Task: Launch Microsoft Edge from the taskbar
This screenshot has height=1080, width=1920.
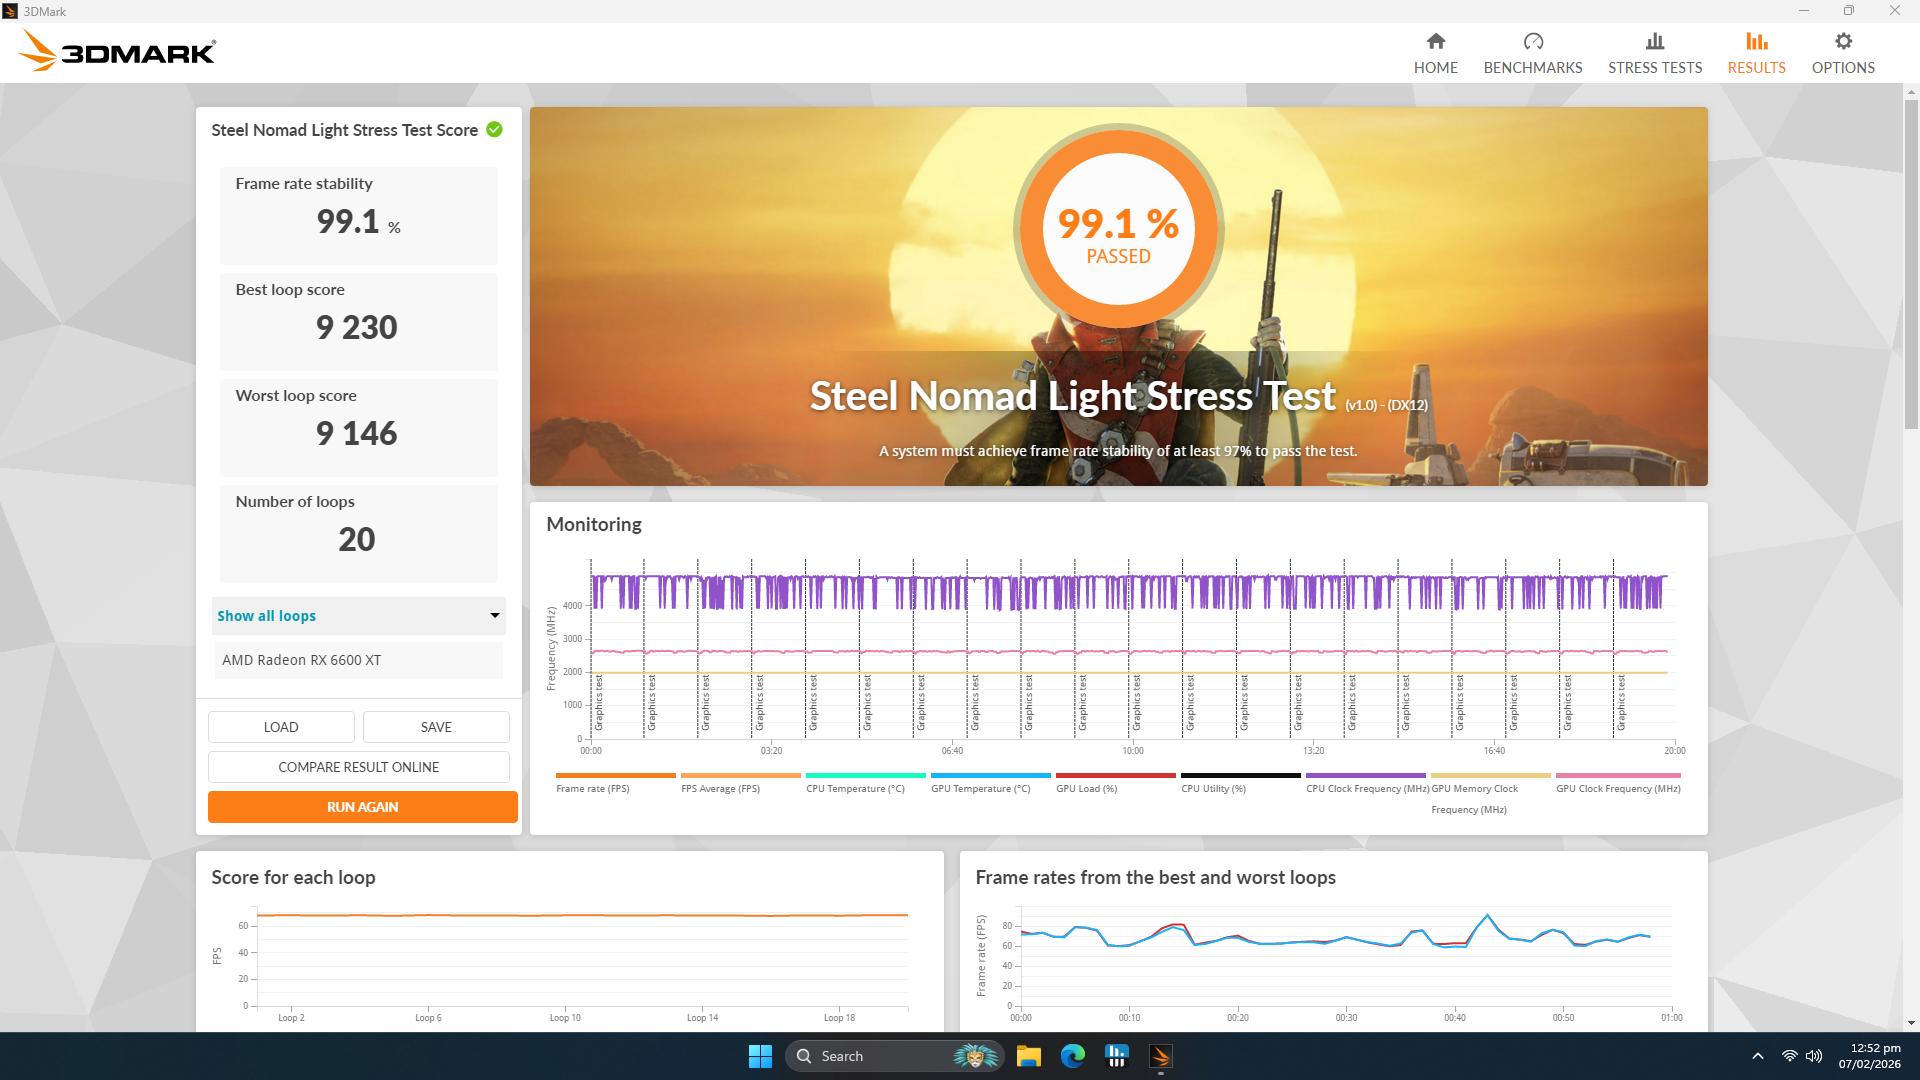Action: coord(1073,1056)
